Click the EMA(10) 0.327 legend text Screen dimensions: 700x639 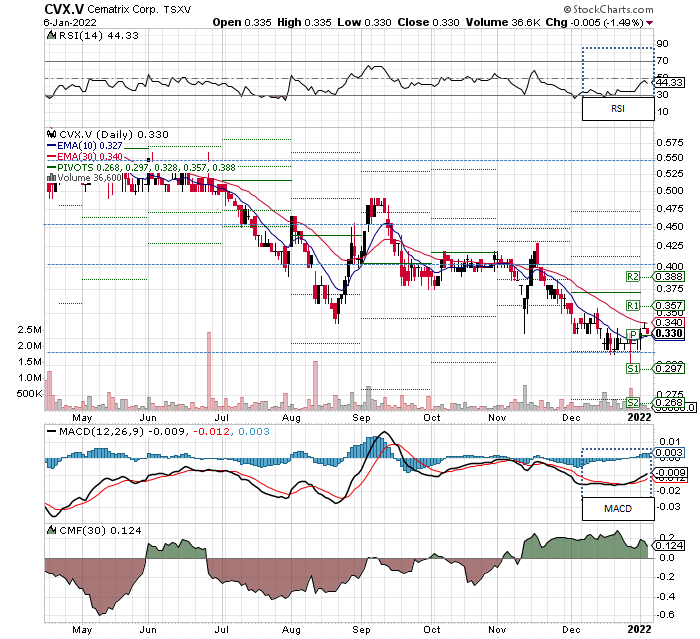(x=89, y=146)
